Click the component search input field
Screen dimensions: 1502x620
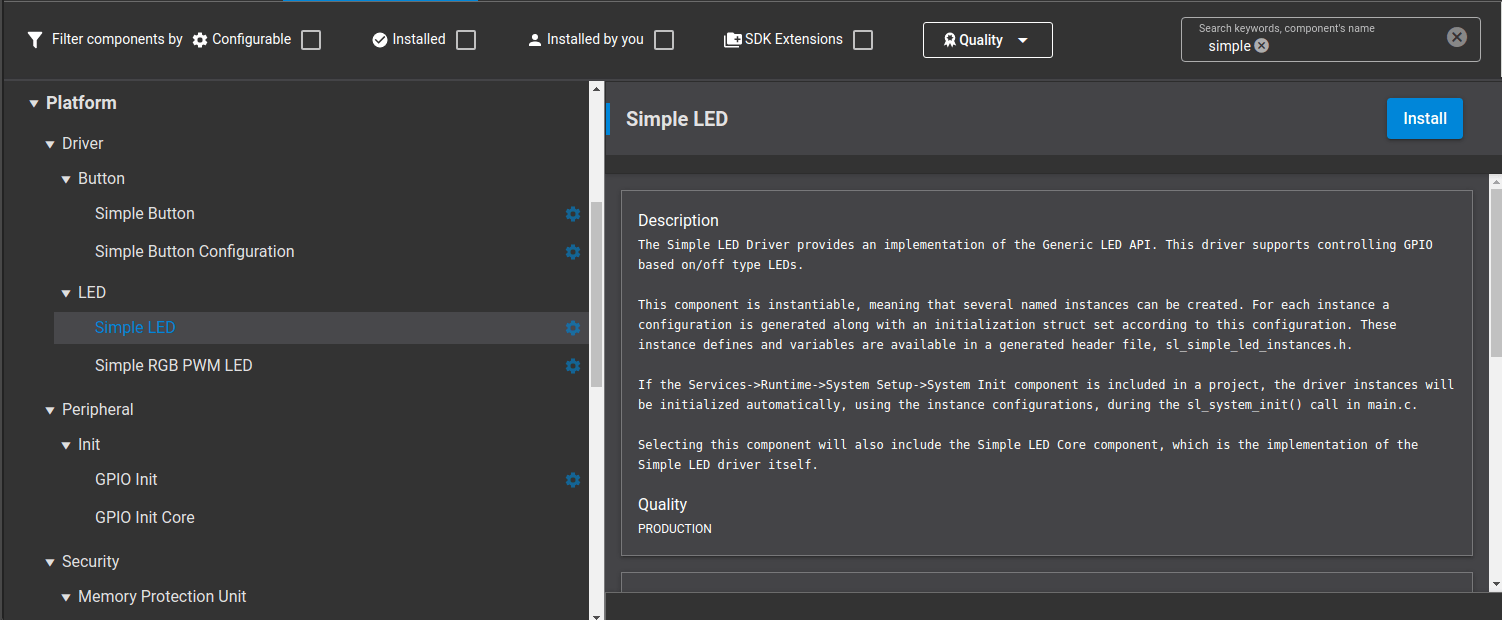tap(1350, 46)
